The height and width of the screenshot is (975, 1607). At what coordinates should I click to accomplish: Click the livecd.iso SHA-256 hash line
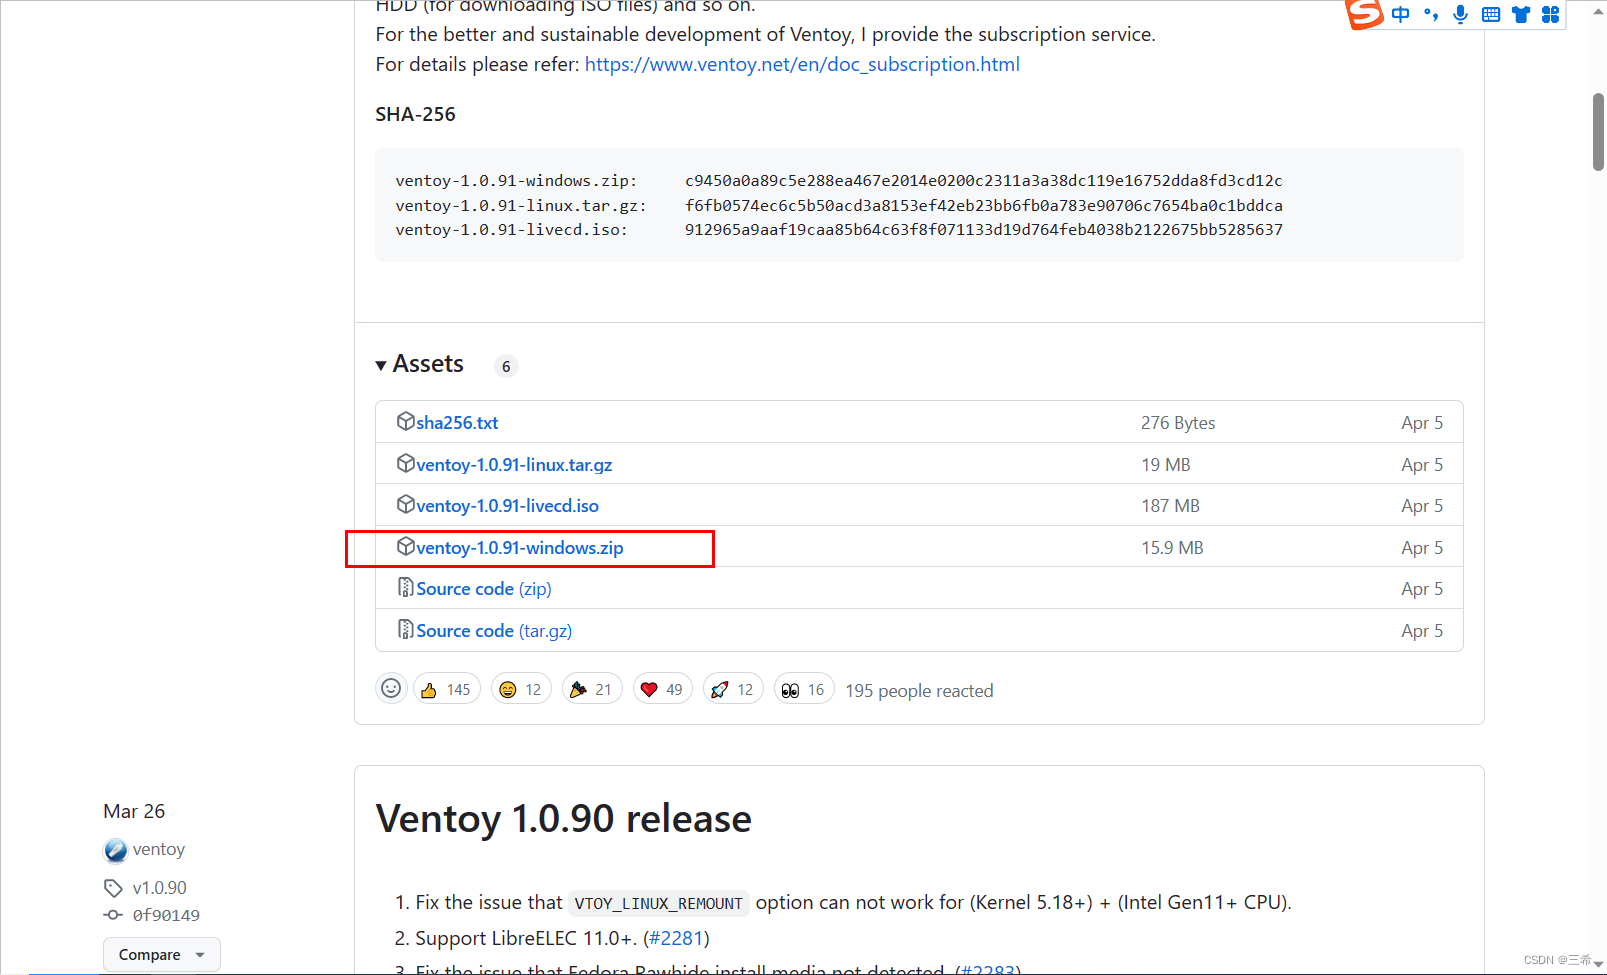click(x=839, y=230)
